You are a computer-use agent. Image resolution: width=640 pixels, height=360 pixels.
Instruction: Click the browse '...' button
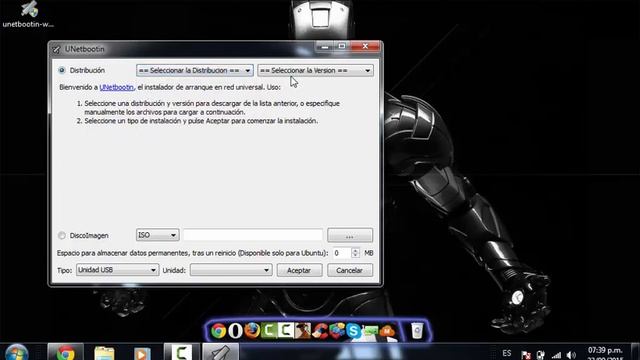[350, 236]
